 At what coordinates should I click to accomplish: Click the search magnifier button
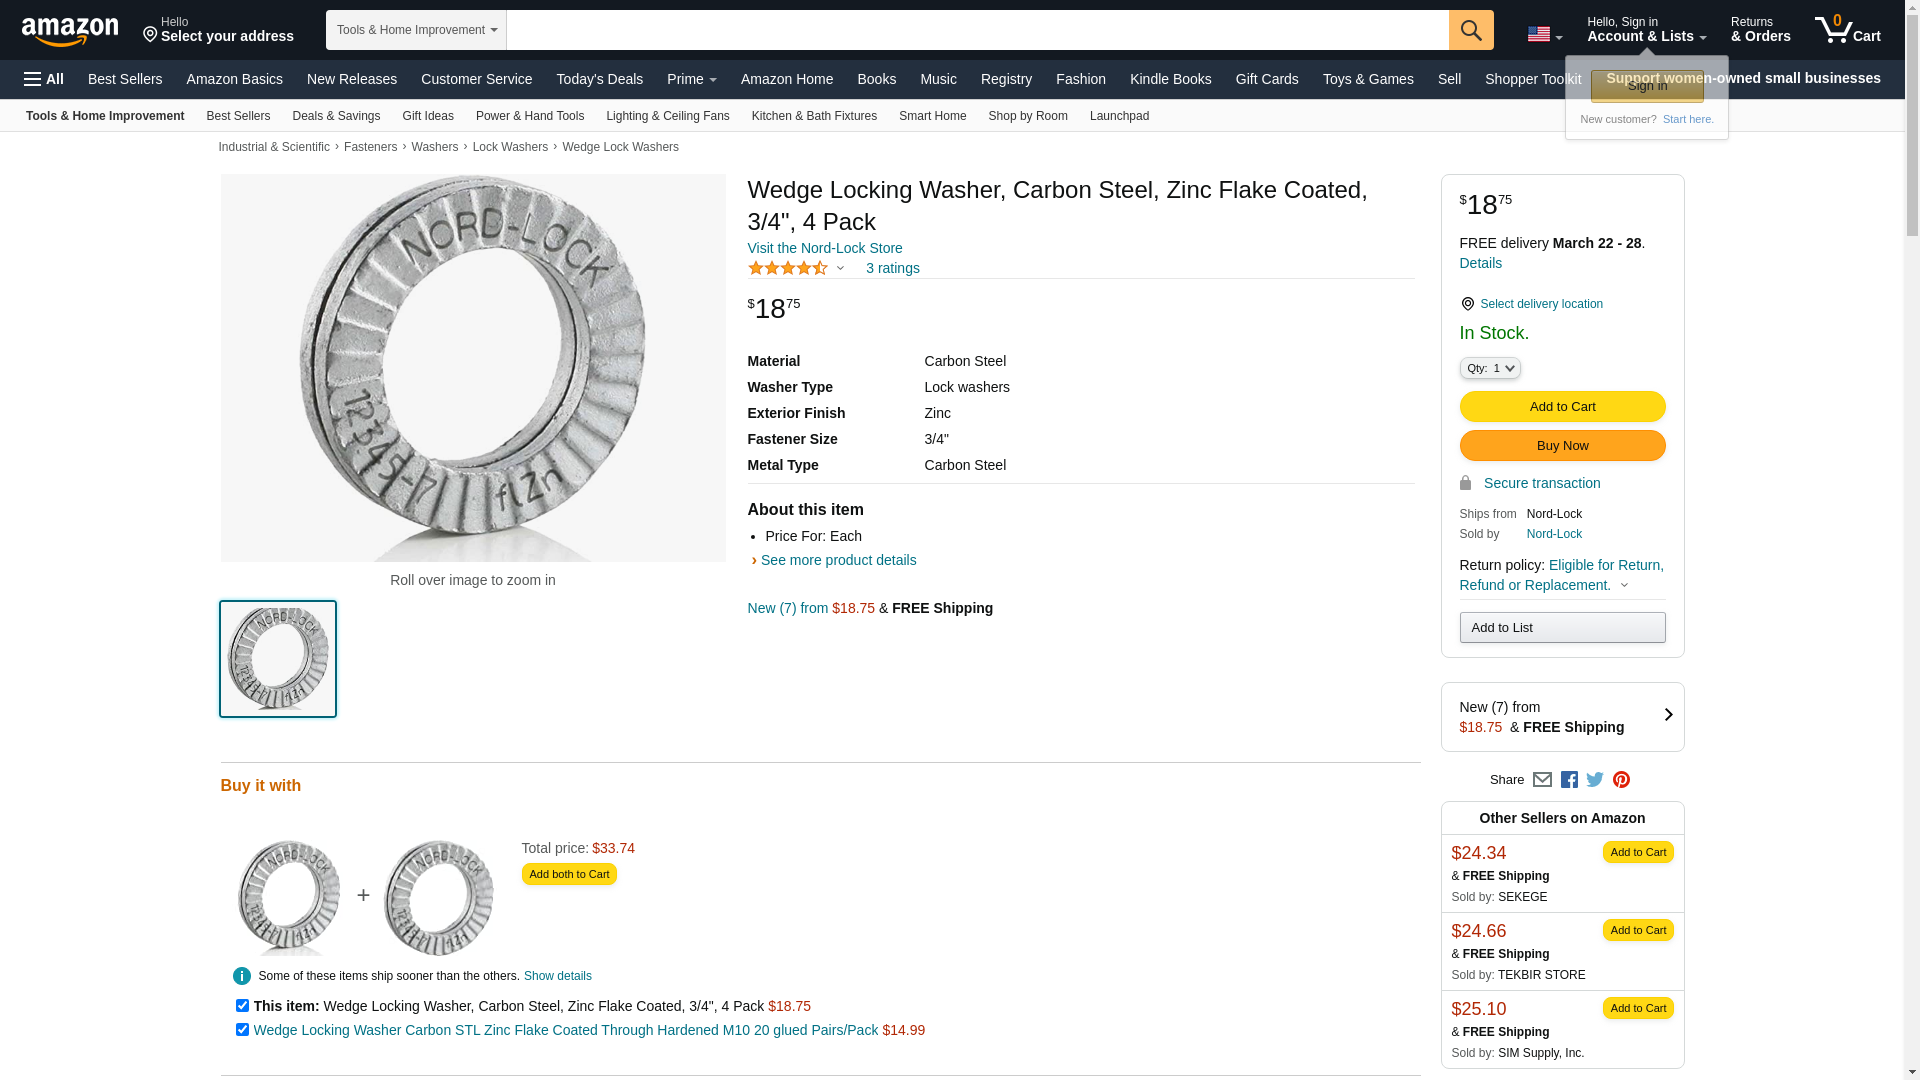(1470, 30)
